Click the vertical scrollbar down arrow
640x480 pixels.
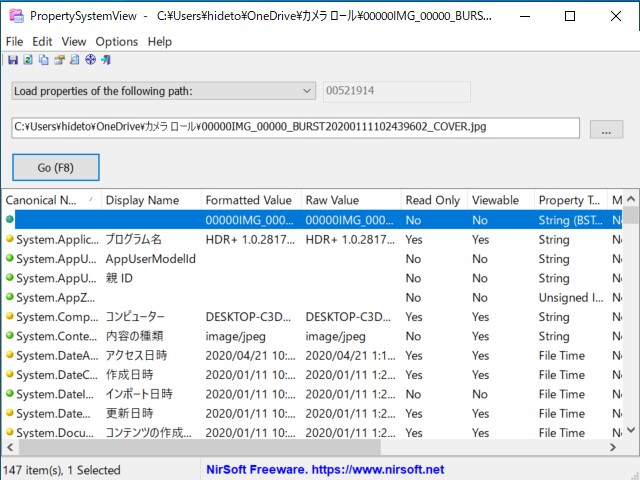coord(631,430)
